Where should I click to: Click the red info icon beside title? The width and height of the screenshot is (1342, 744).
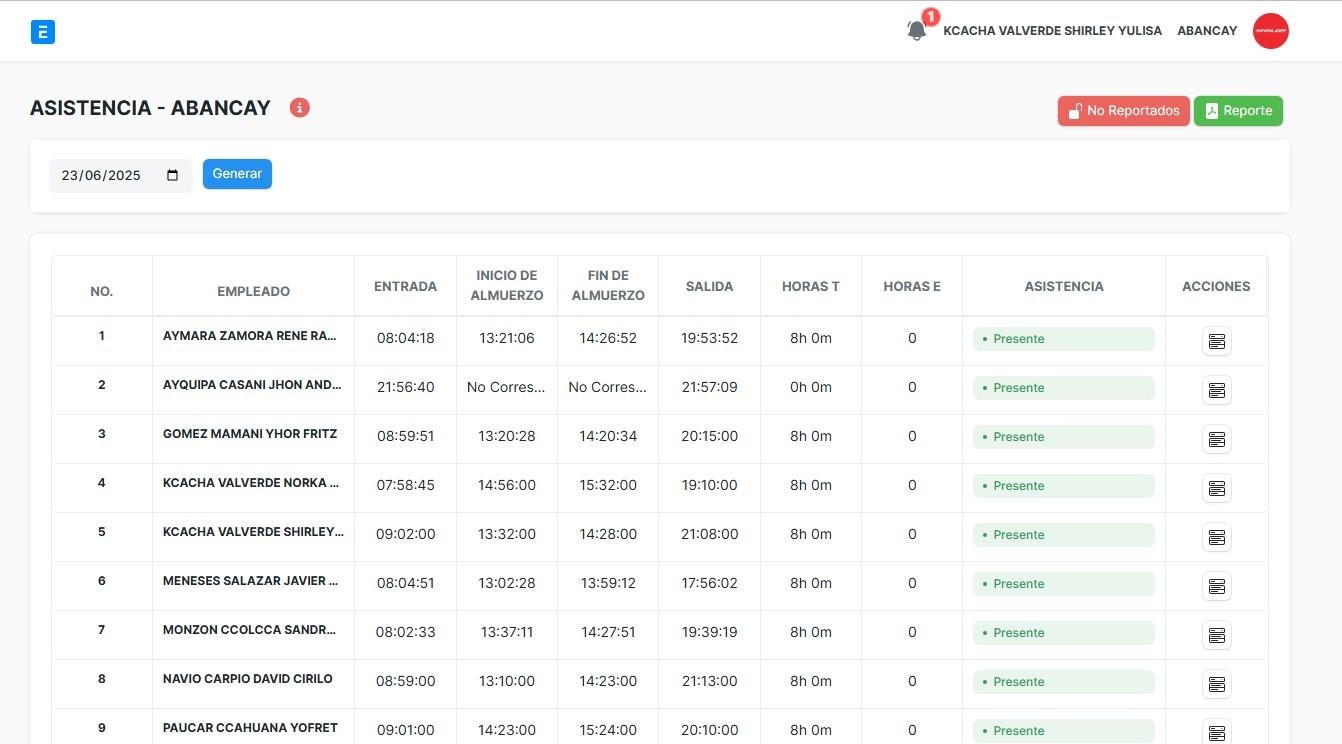300,108
